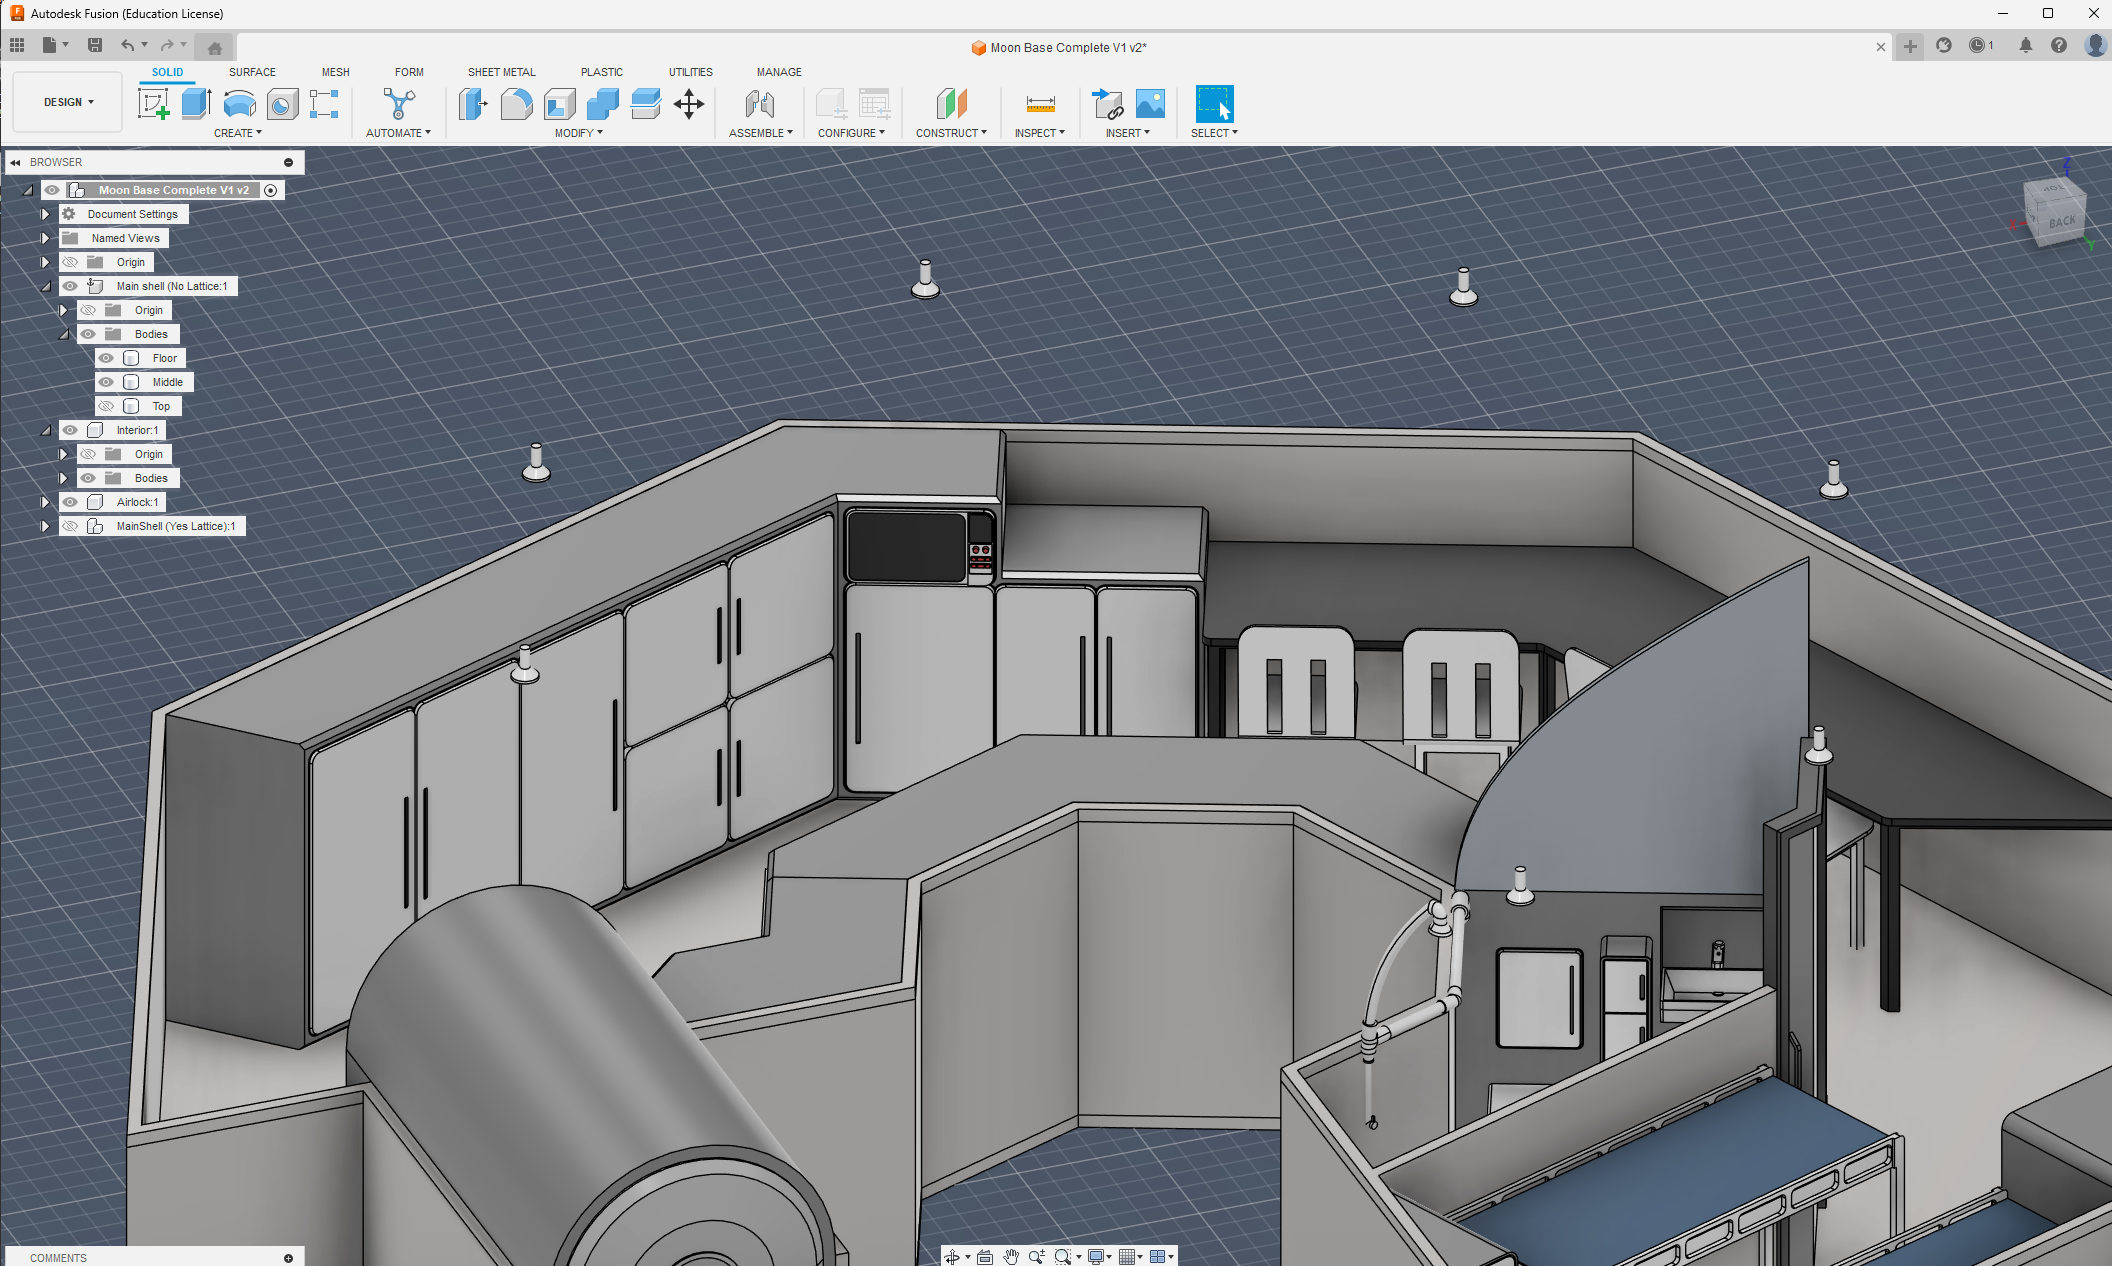Image resolution: width=2112 pixels, height=1266 pixels.
Task: Switch to the SHEET METAL tab
Action: click(x=501, y=72)
